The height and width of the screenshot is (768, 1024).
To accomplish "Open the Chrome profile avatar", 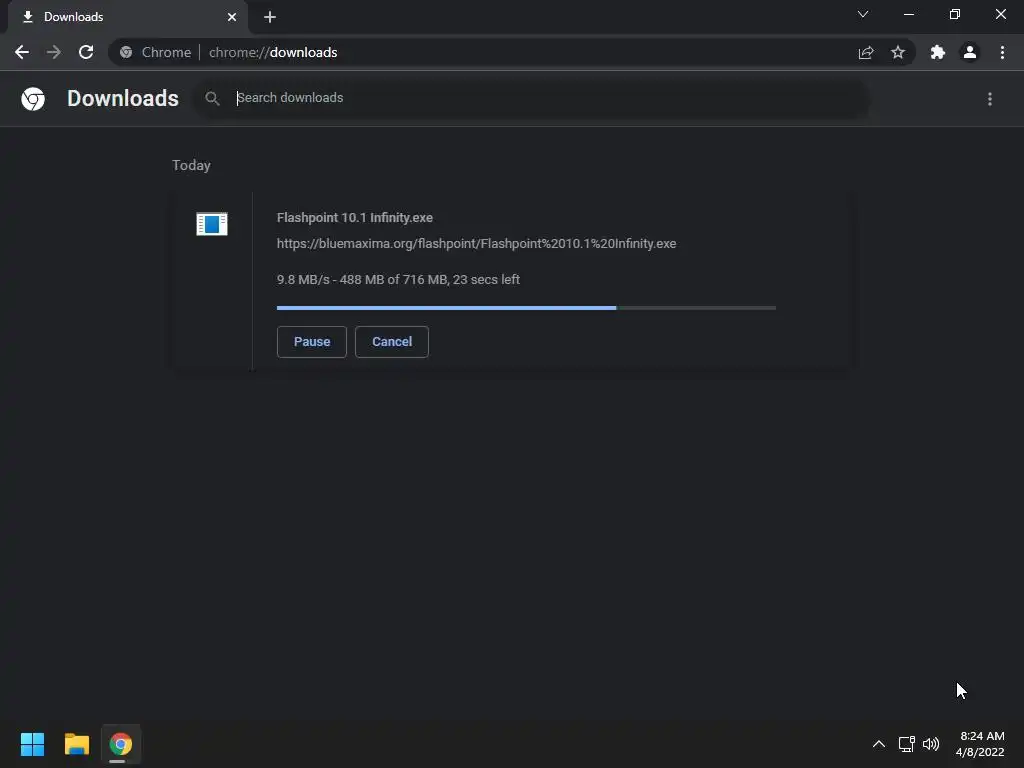I will (970, 52).
